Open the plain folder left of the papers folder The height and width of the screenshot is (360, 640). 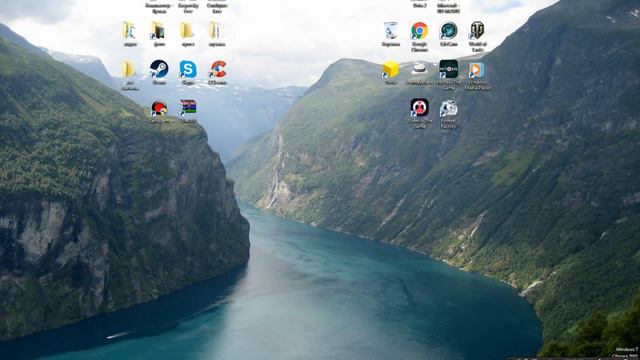tap(187, 31)
